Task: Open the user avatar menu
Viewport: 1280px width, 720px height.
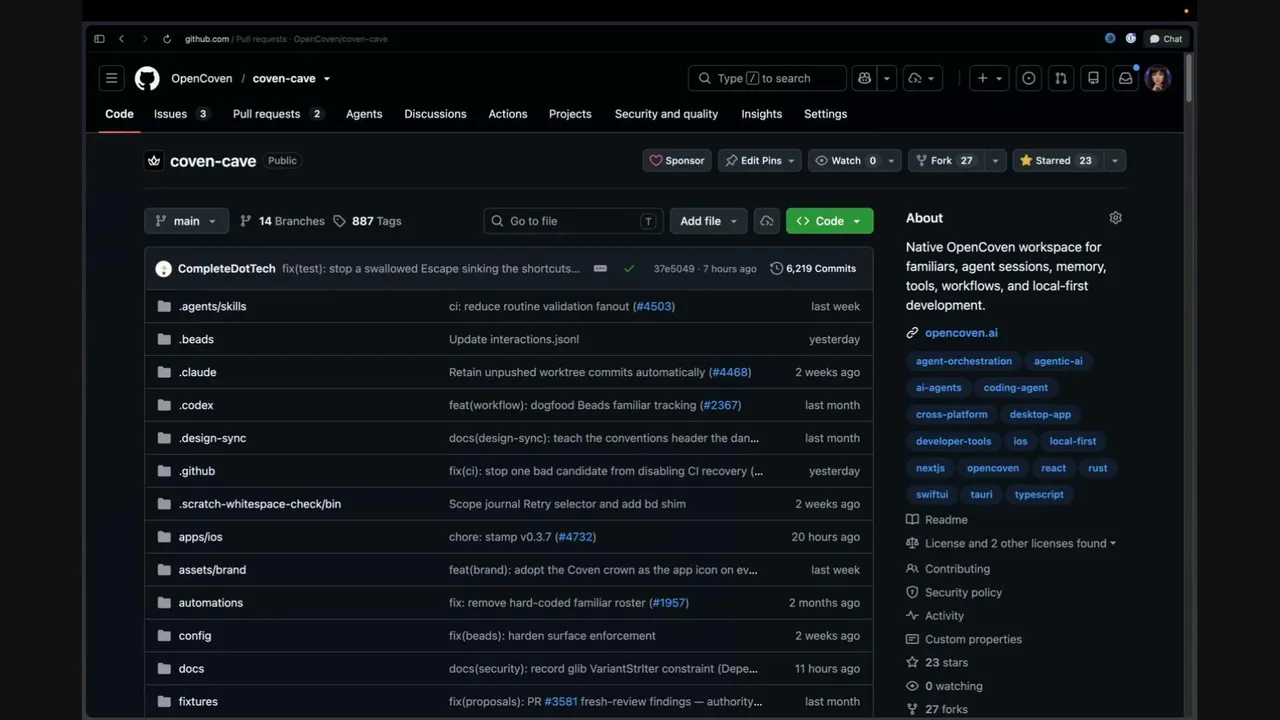Action: (1158, 78)
